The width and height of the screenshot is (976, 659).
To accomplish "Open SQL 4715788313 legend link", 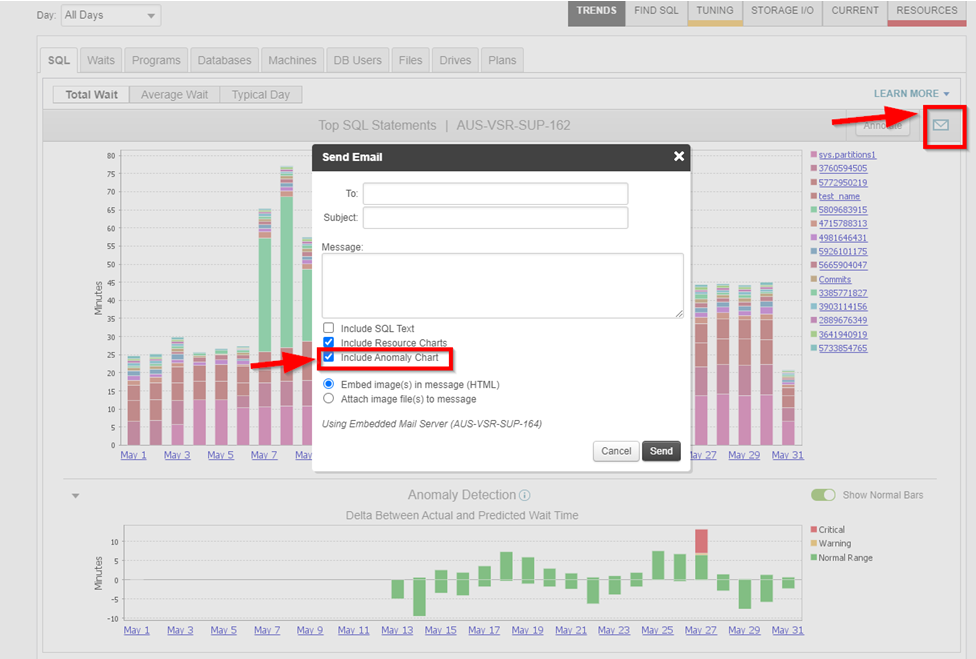I will click(x=843, y=223).
